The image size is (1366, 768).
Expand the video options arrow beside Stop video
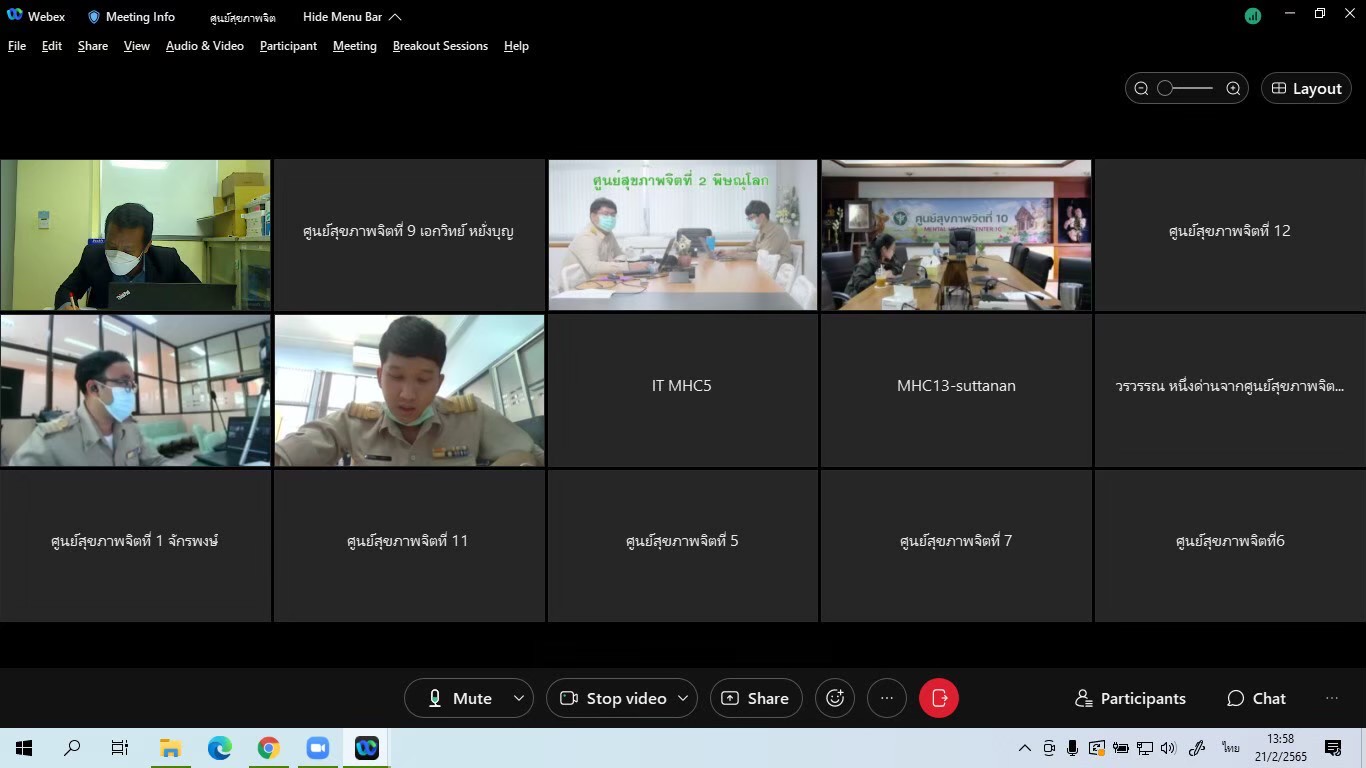[x=684, y=698]
